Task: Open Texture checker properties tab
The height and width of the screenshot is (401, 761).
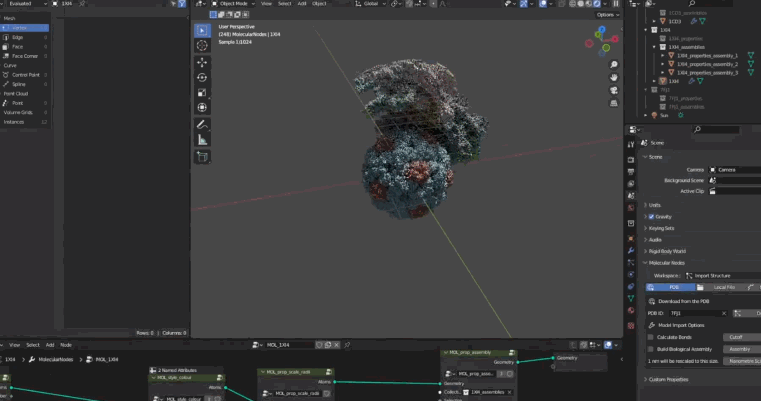Action: click(630, 326)
